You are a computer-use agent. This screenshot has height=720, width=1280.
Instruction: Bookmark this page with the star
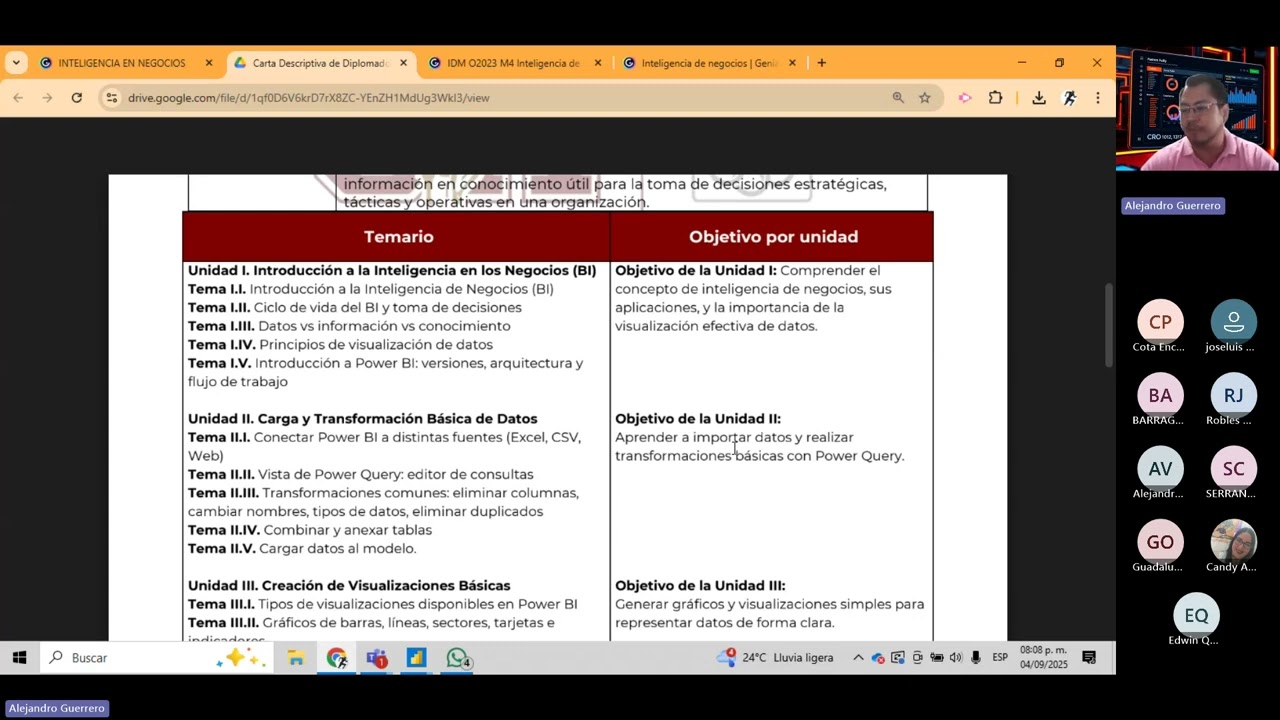pyautogui.click(x=925, y=98)
